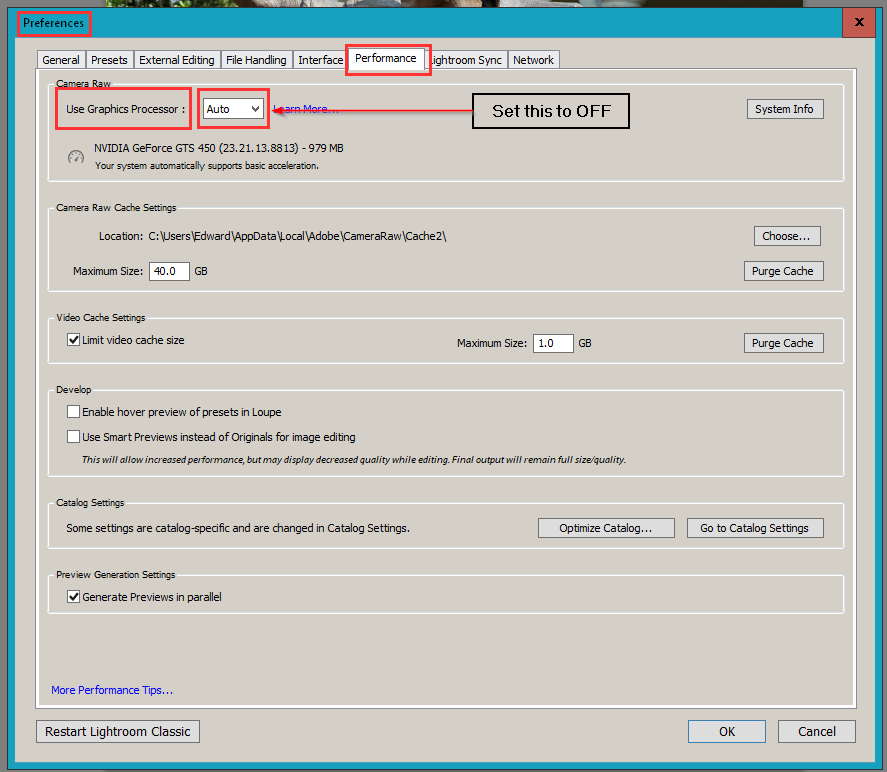Image resolution: width=887 pixels, height=772 pixels.
Task: Uncheck Limit video cache size
Action: 74,339
